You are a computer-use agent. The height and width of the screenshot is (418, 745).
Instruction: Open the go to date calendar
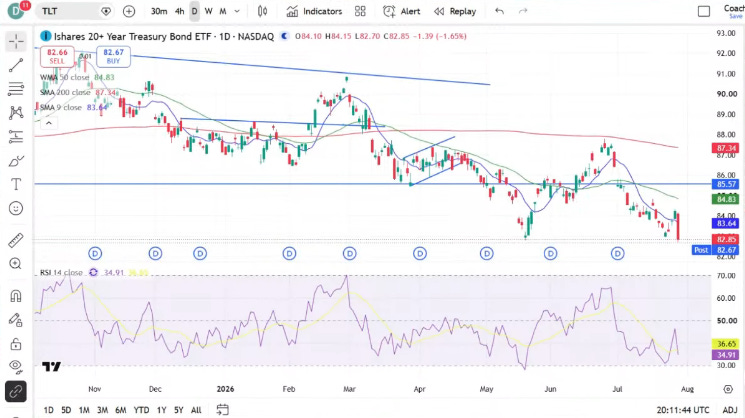click(x=222, y=409)
